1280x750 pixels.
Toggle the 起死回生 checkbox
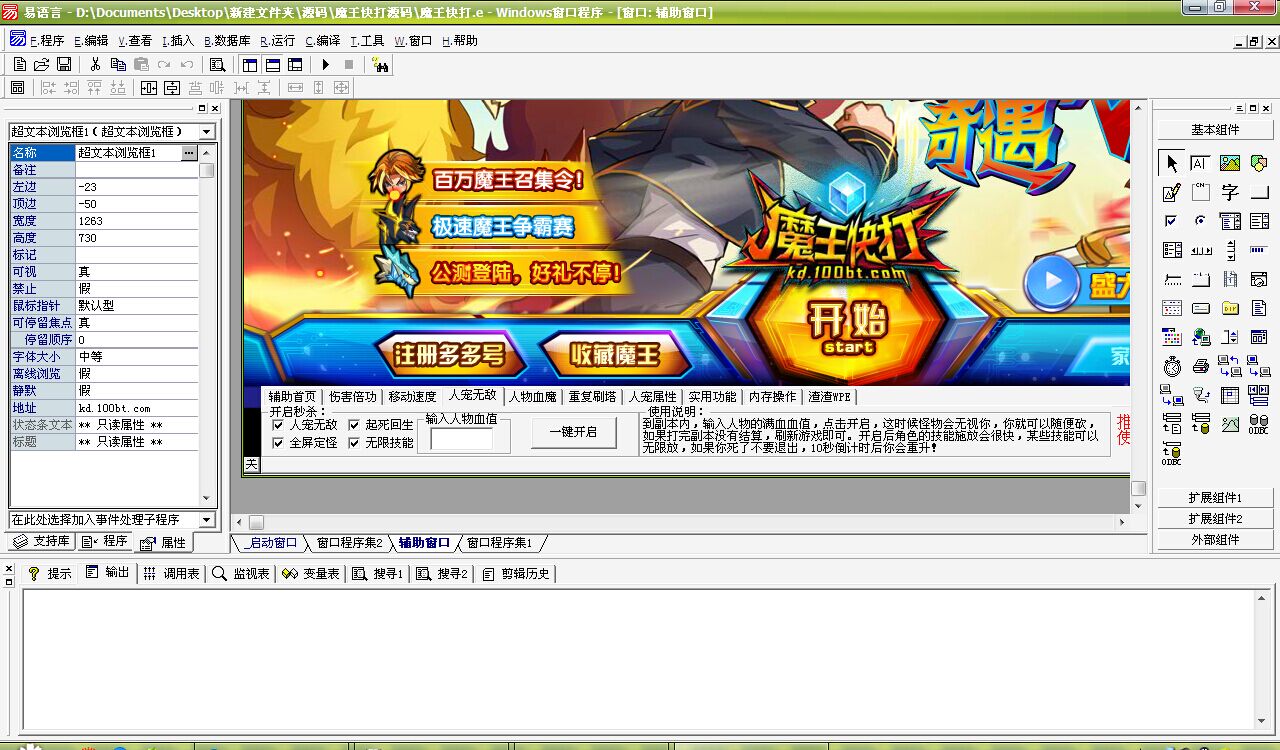(355, 425)
